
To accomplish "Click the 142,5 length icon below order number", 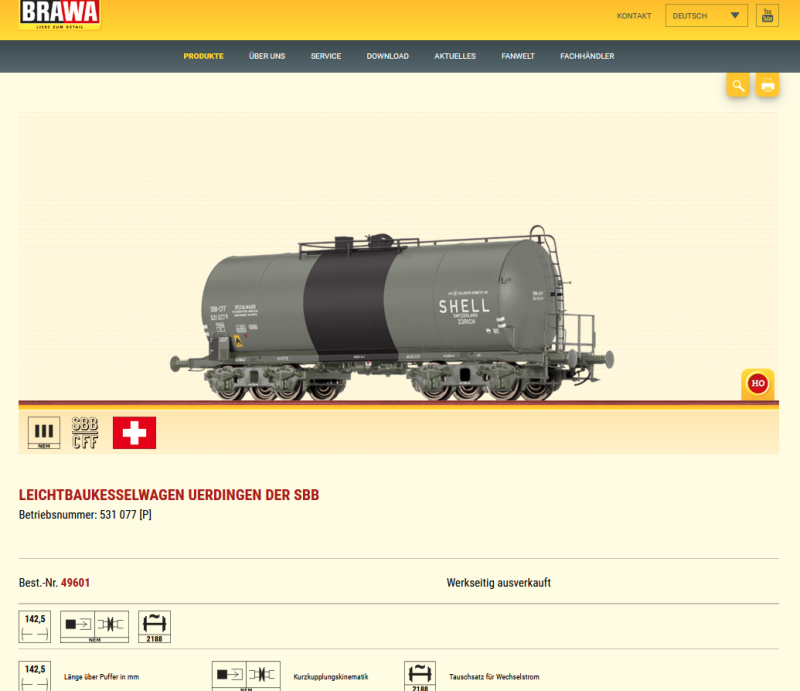I will coord(35,627).
